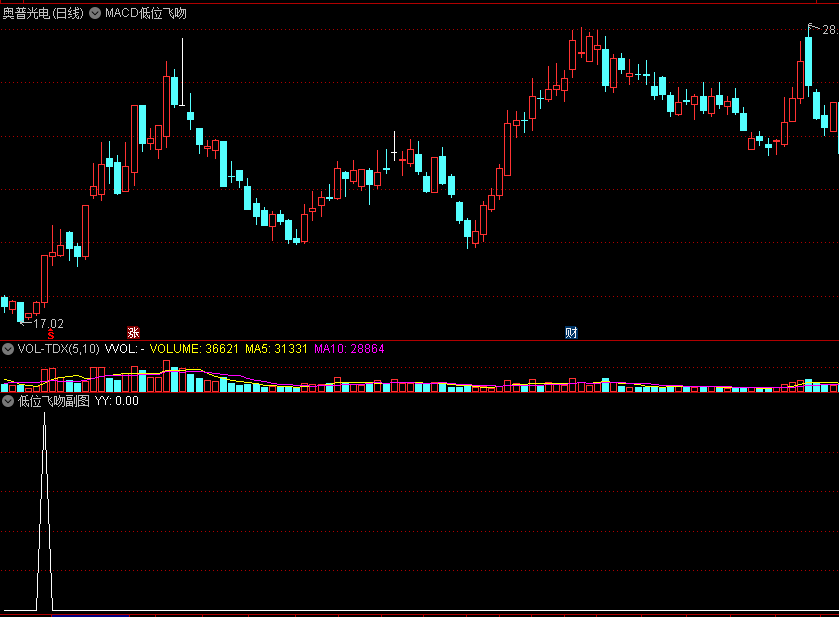
Task: Open the VOL-TDX indicator dropdown arrow
Action: [8, 349]
